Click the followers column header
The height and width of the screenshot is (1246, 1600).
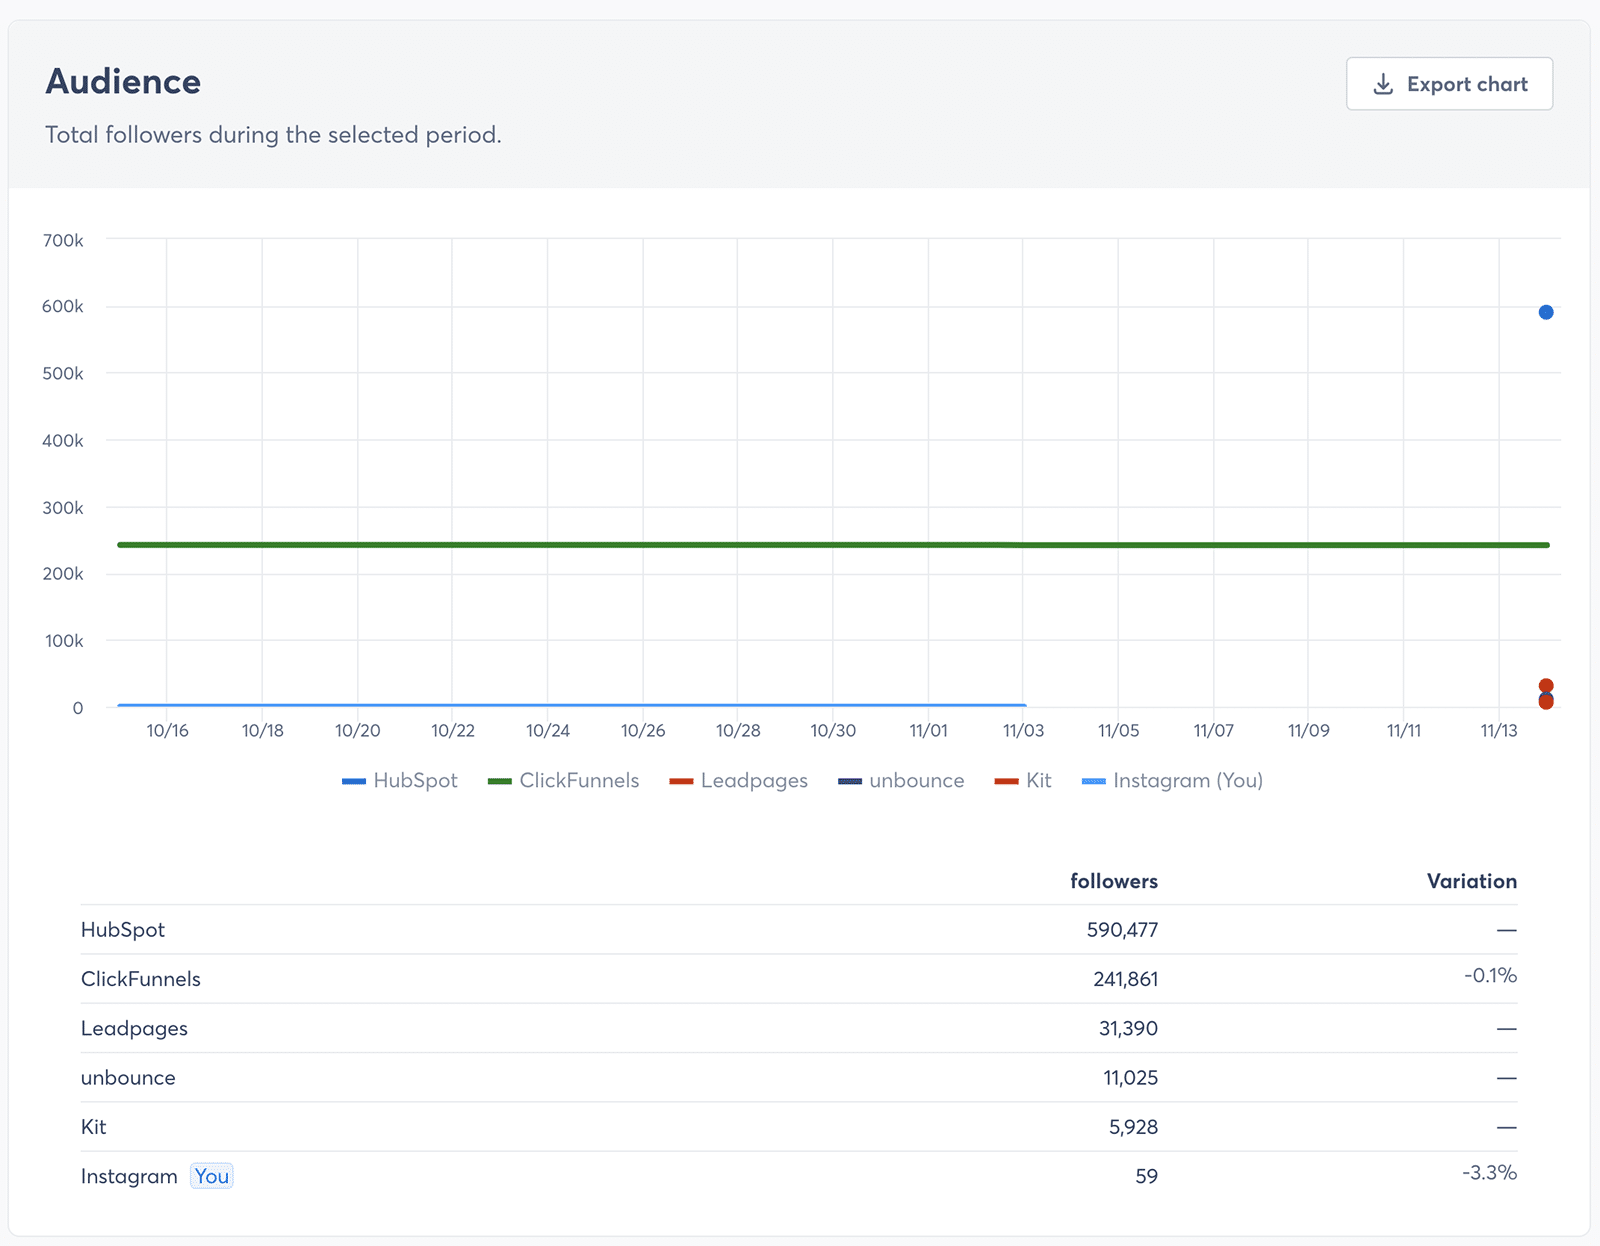[x=1114, y=881]
